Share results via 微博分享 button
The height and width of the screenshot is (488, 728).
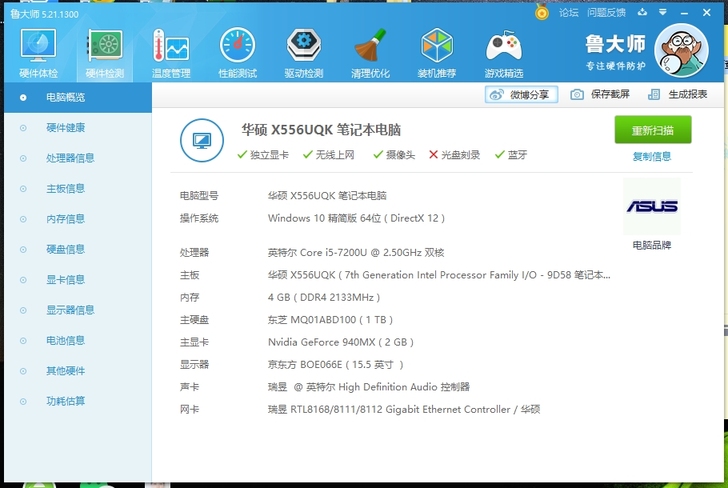(x=521, y=95)
